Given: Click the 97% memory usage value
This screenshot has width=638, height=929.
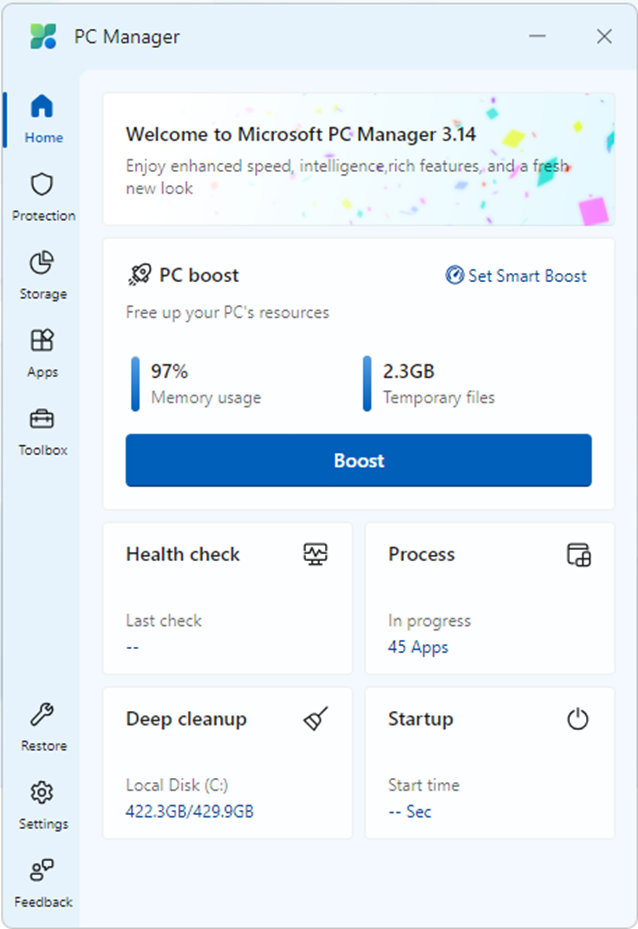Looking at the screenshot, I should coord(169,371).
